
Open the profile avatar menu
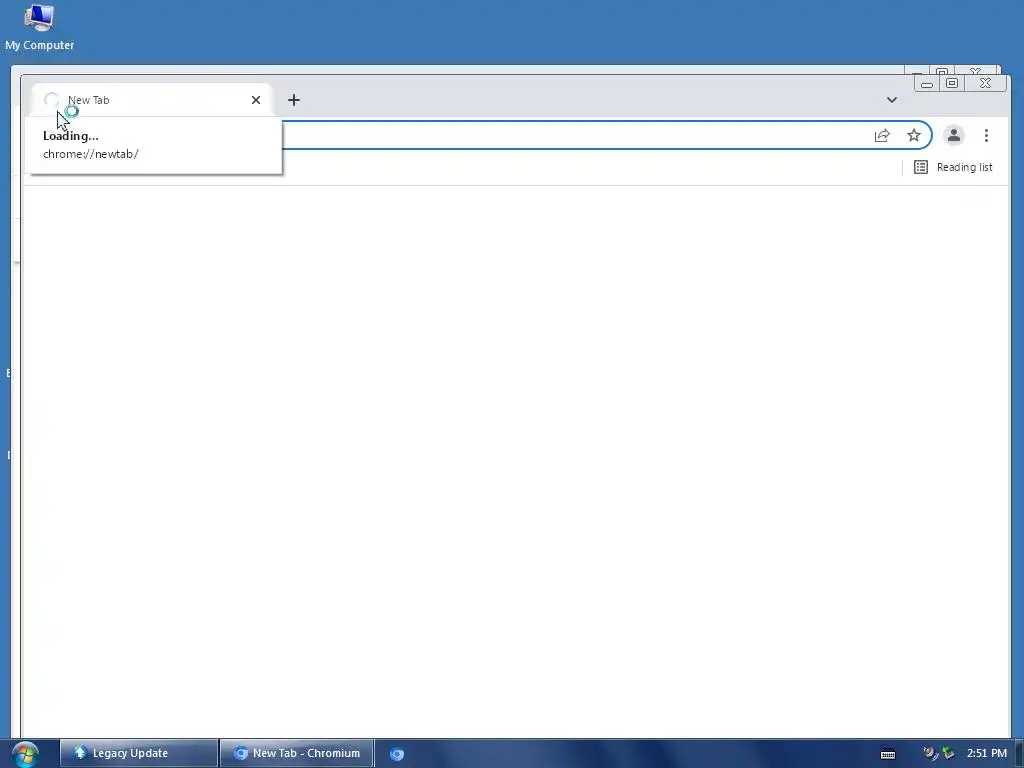(953, 135)
